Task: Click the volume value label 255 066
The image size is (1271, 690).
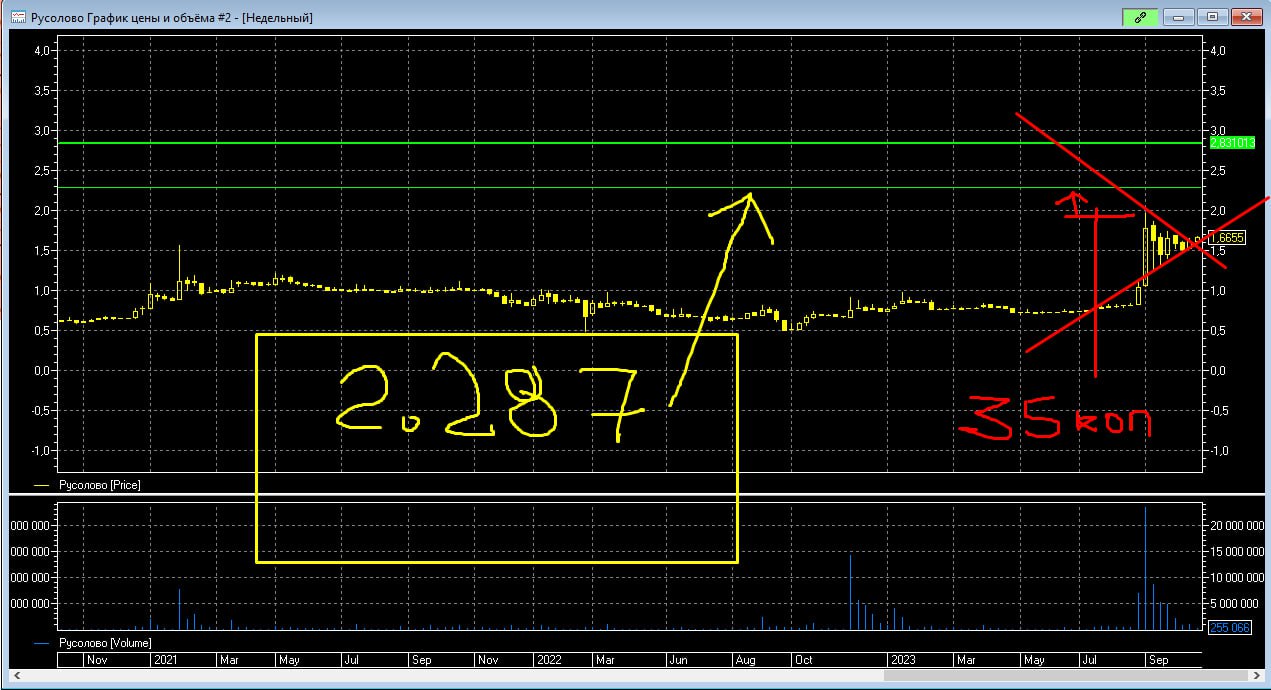Action: [x=1229, y=627]
